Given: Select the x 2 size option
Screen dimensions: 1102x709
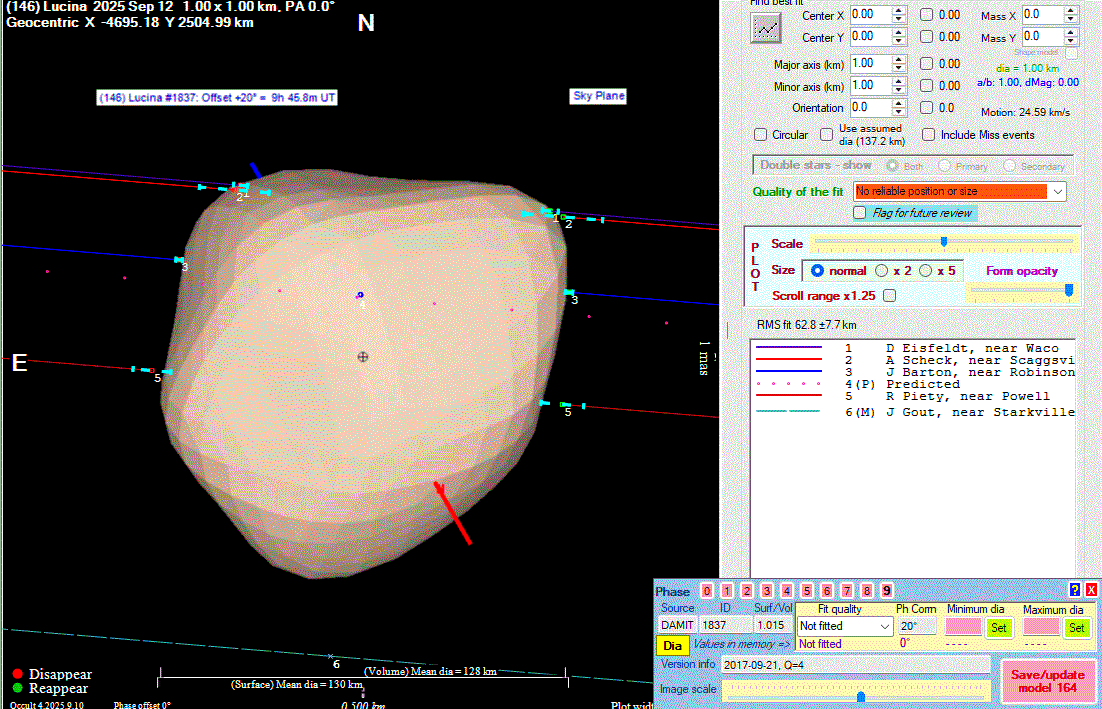Looking at the screenshot, I should click(x=882, y=271).
